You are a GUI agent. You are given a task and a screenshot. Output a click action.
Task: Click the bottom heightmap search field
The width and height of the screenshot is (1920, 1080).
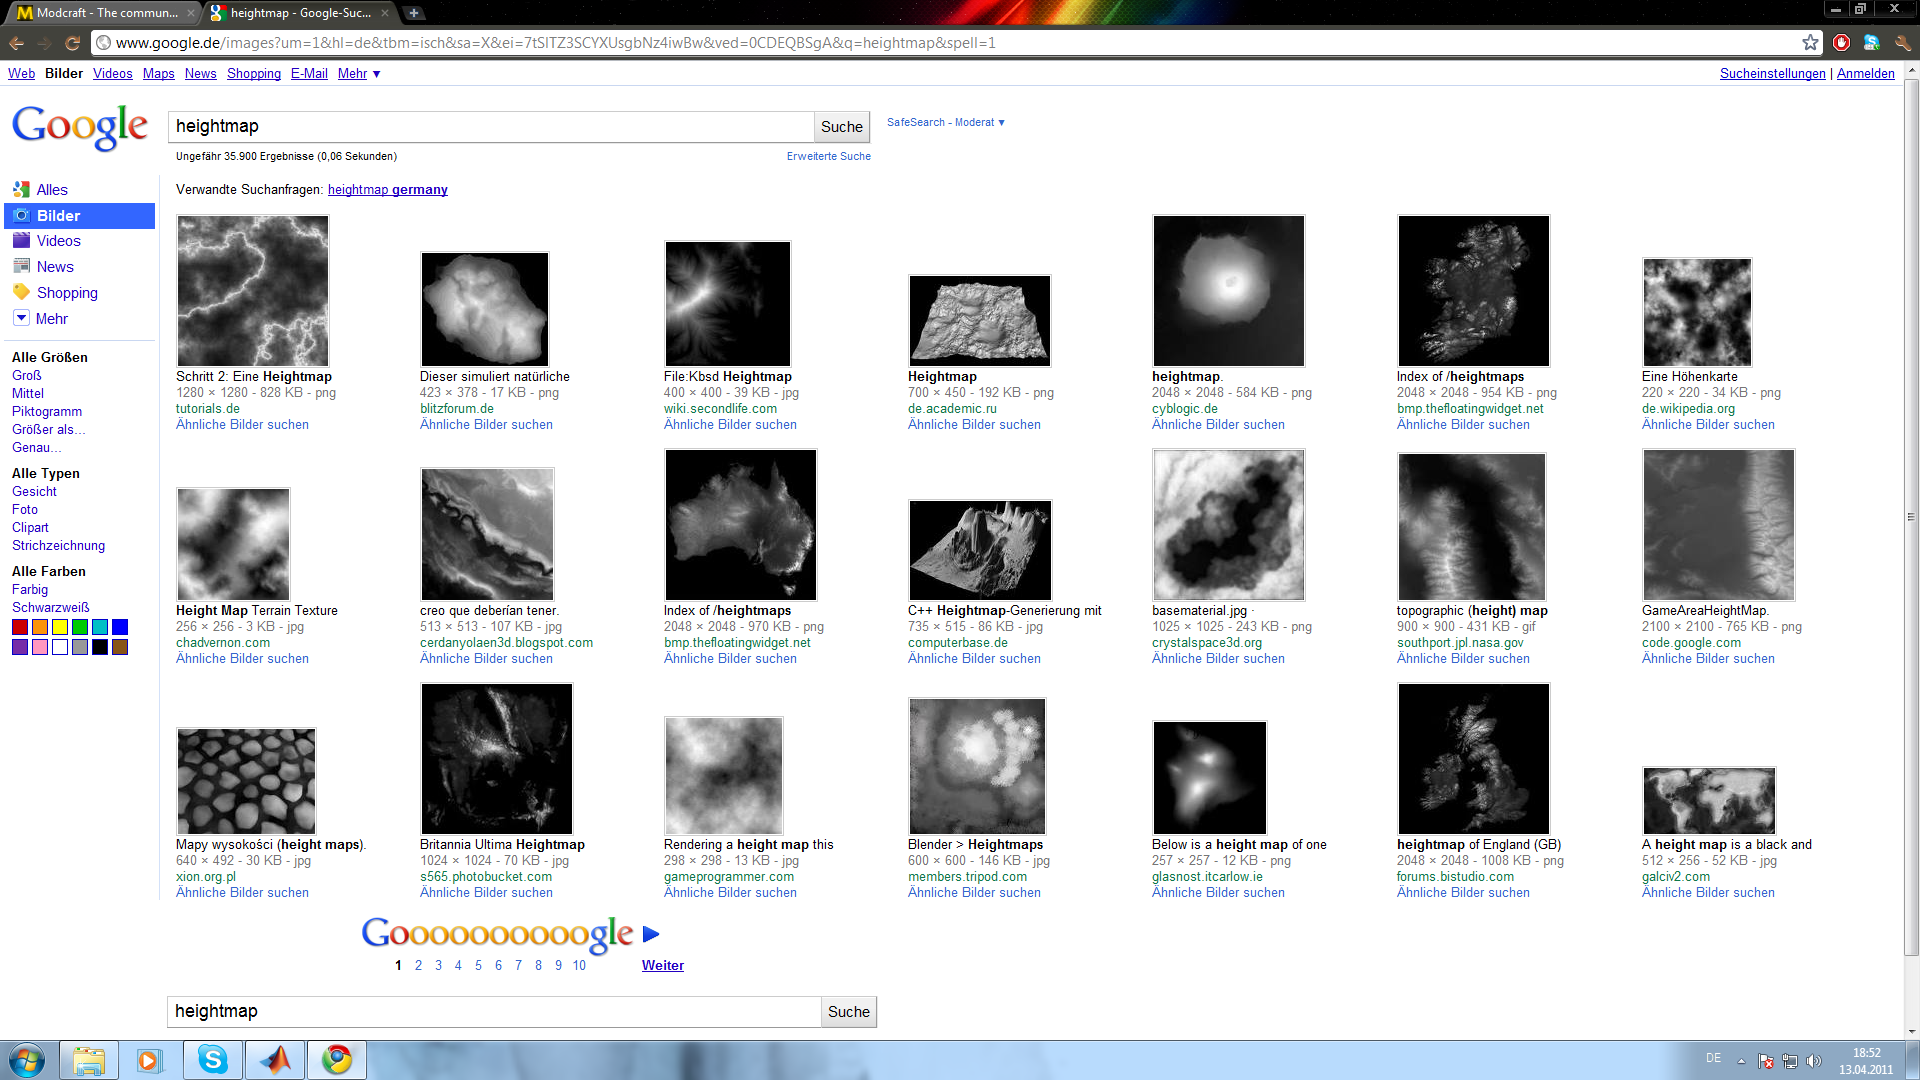[x=494, y=1011]
